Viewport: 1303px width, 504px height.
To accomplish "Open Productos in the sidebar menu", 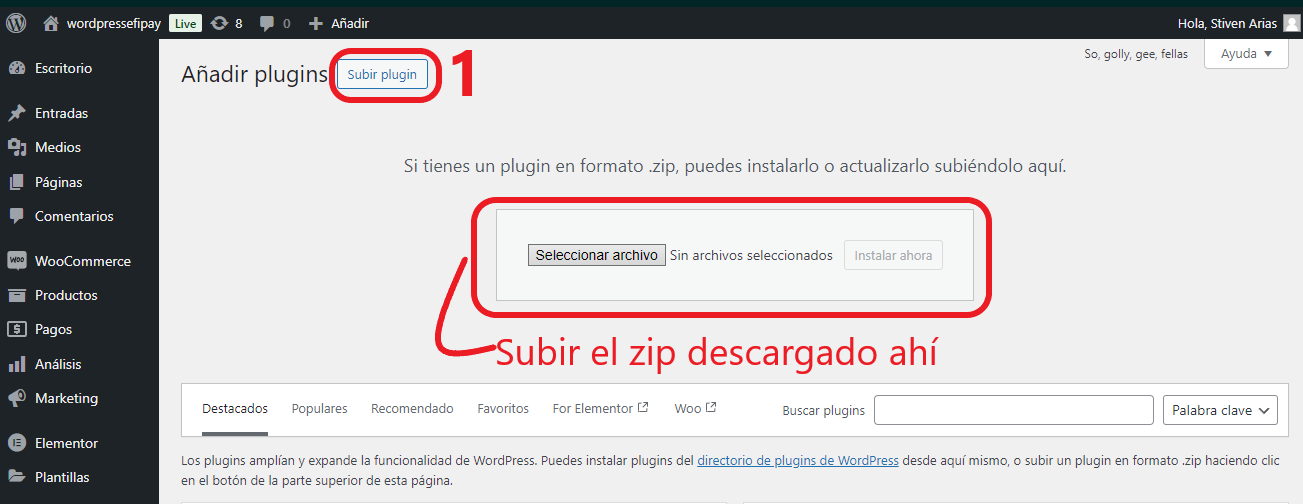I will (66, 295).
